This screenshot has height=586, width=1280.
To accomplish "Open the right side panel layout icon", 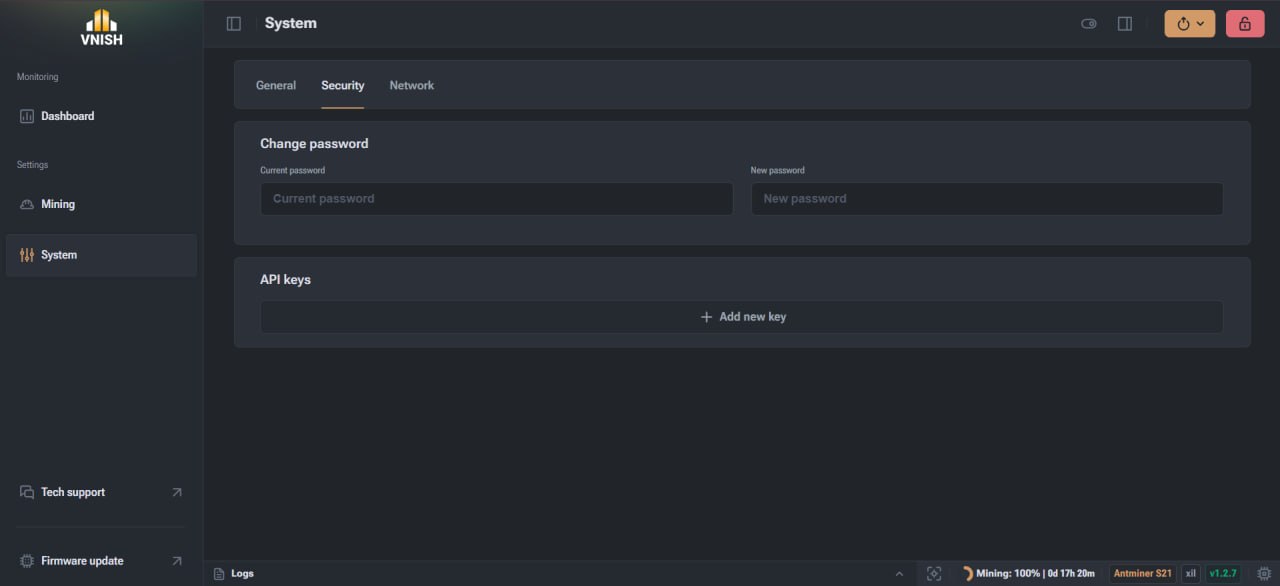I will point(1125,24).
